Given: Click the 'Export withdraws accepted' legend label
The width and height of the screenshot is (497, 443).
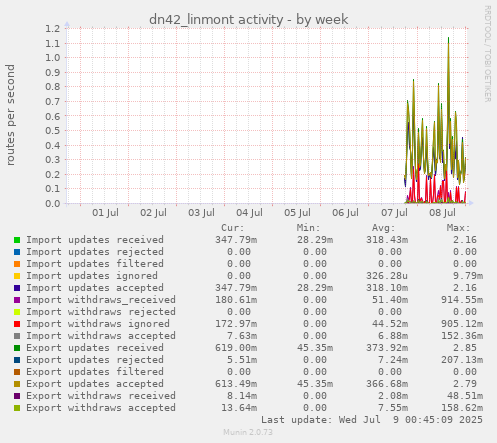Looking at the screenshot, I should click(x=101, y=408).
